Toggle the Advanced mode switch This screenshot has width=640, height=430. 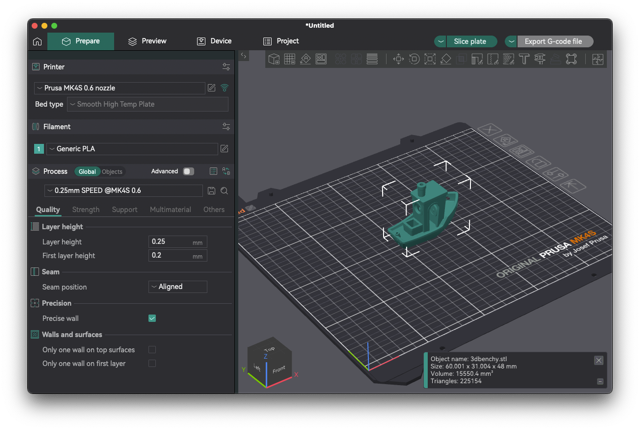pos(189,171)
